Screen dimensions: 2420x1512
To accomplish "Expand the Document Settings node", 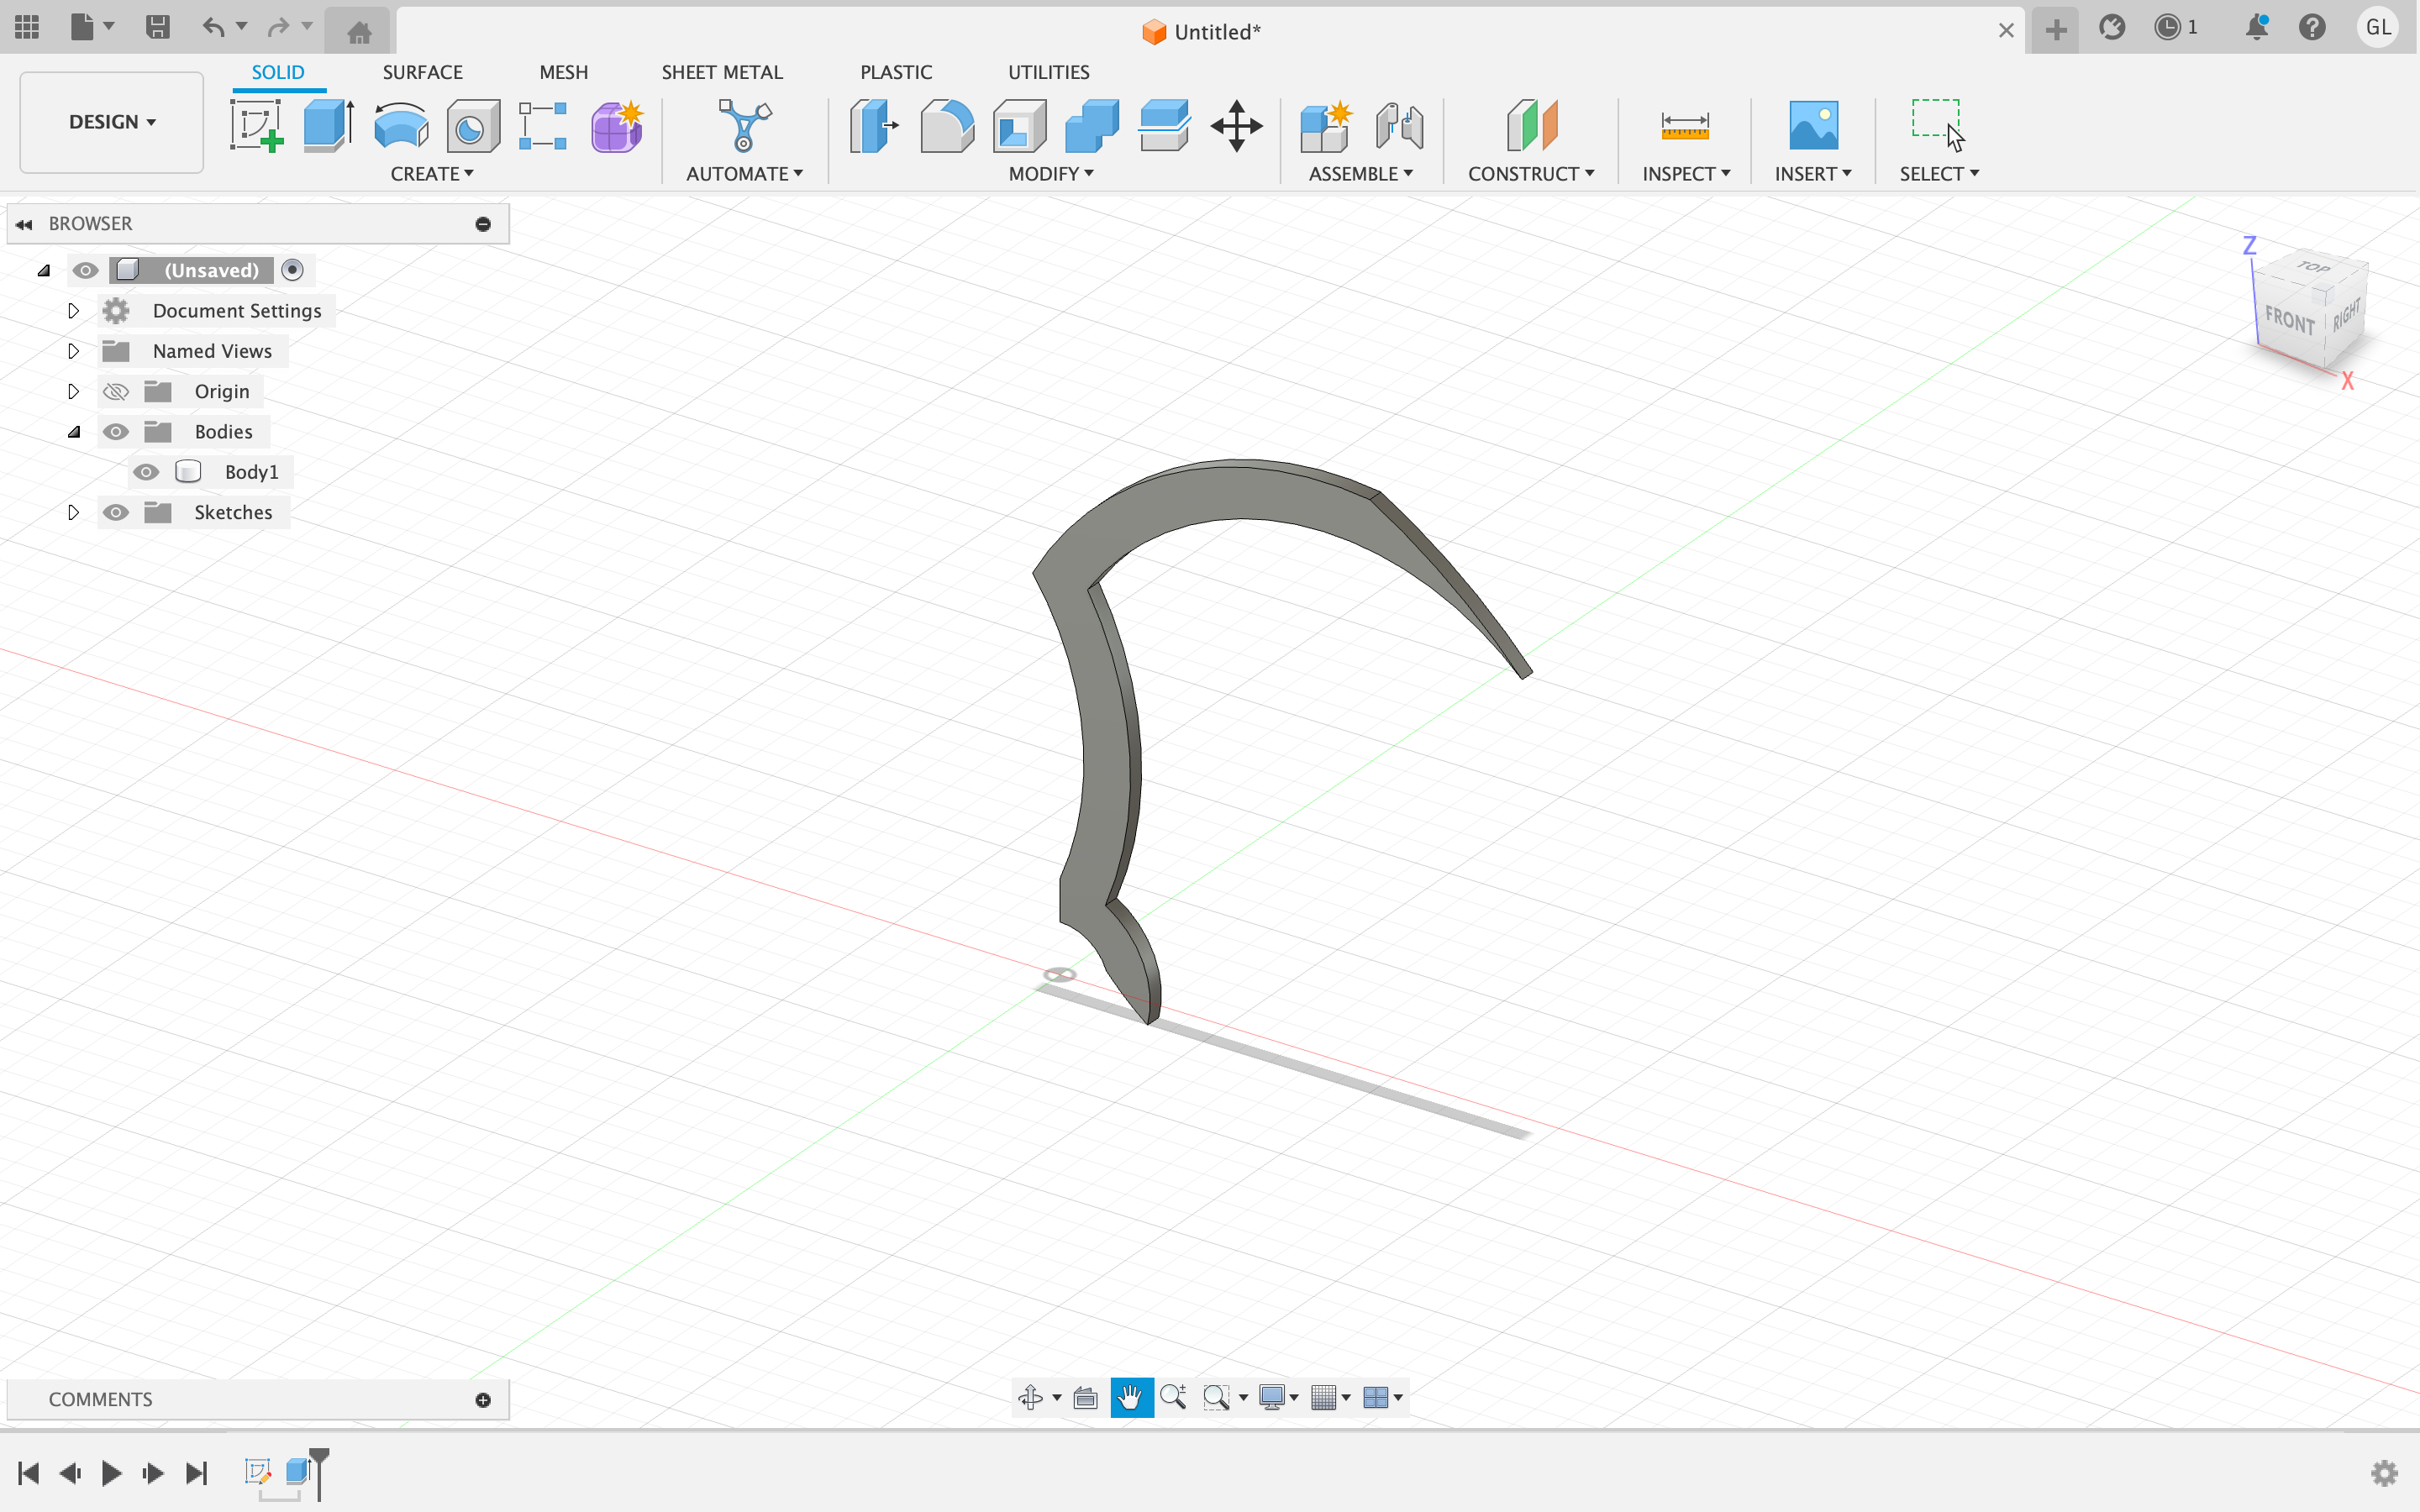I will 73,311.
